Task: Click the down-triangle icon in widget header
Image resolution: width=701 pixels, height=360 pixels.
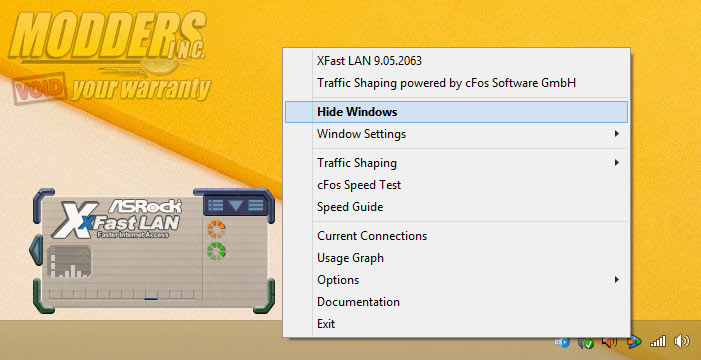Action: coord(236,206)
